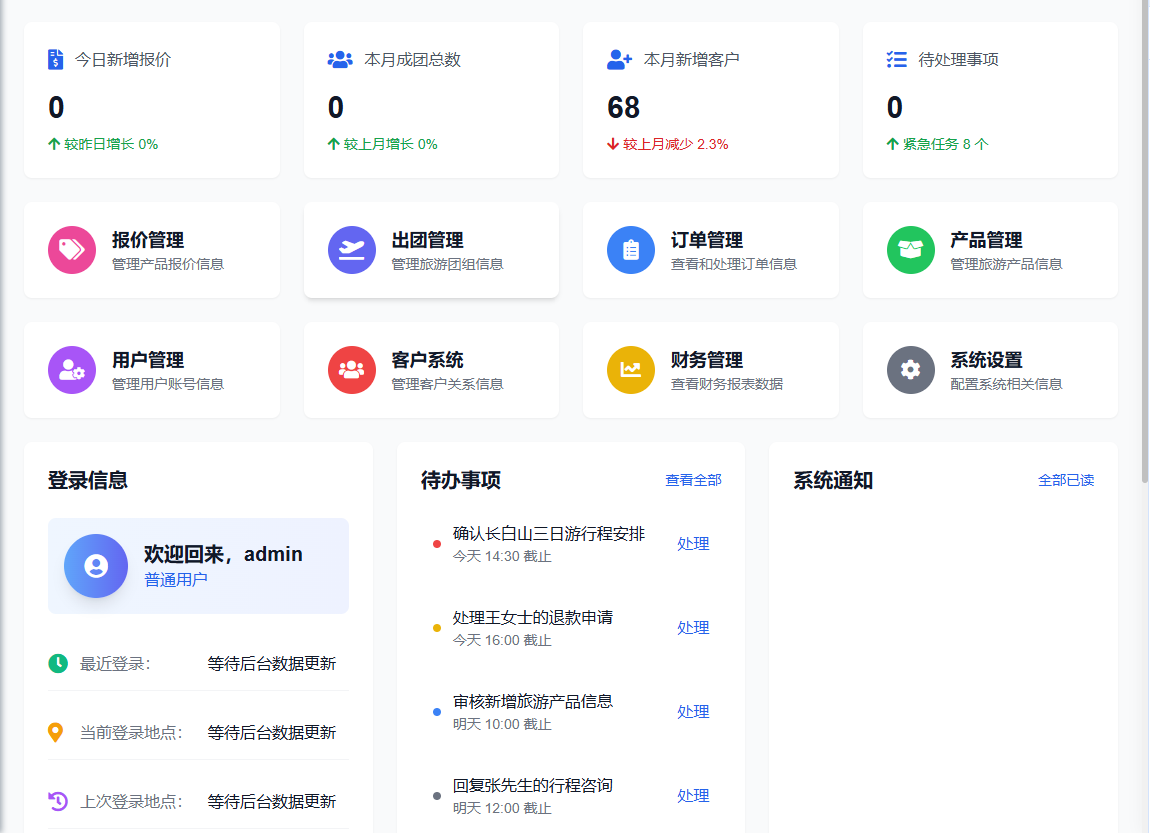Open the 产品管理 box icon
The height and width of the screenshot is (833, 1150).
[910, 250]
